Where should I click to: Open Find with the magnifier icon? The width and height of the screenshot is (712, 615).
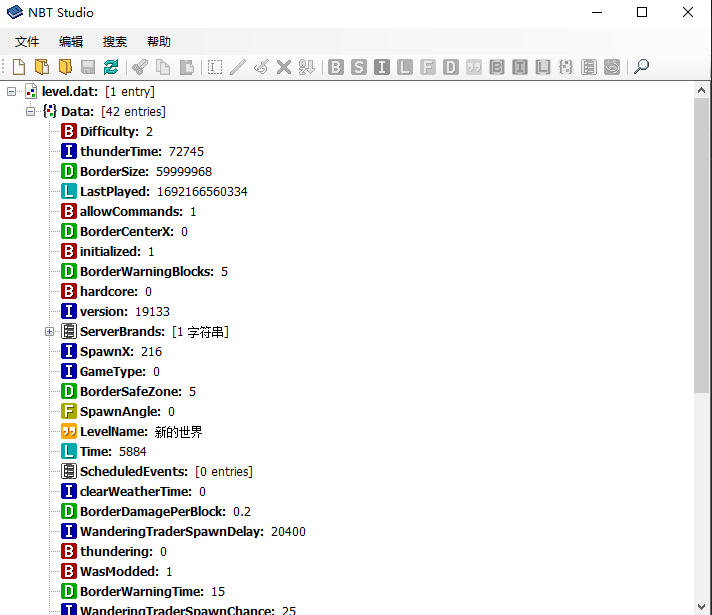(x=641, y=67)
